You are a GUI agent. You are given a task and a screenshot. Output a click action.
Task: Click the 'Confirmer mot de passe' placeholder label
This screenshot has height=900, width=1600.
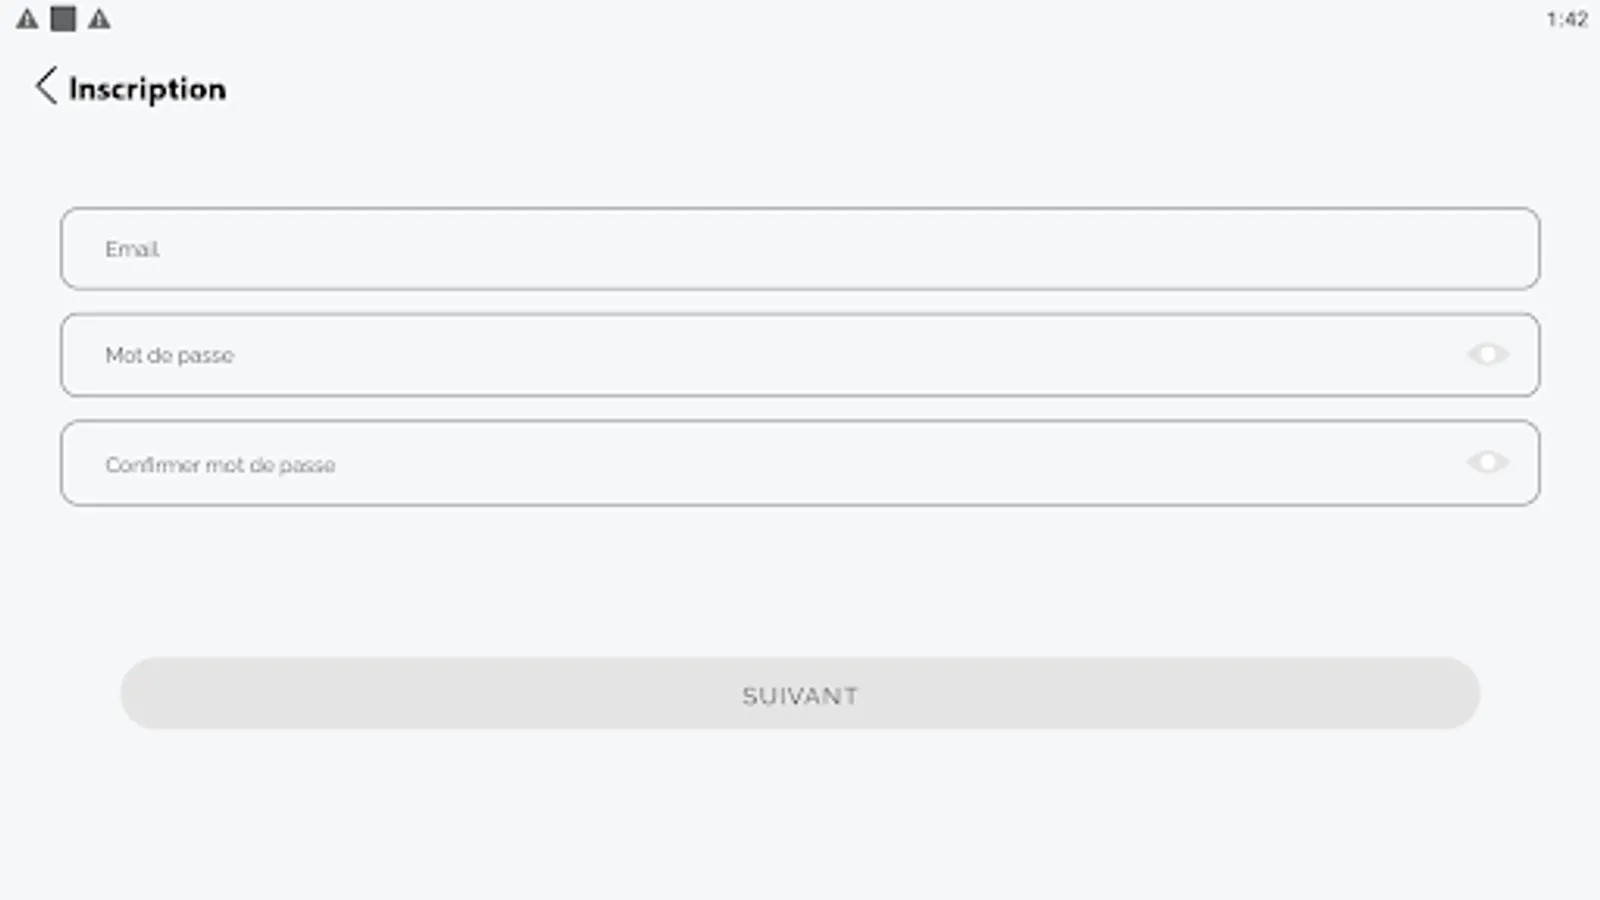coord(220,465)
